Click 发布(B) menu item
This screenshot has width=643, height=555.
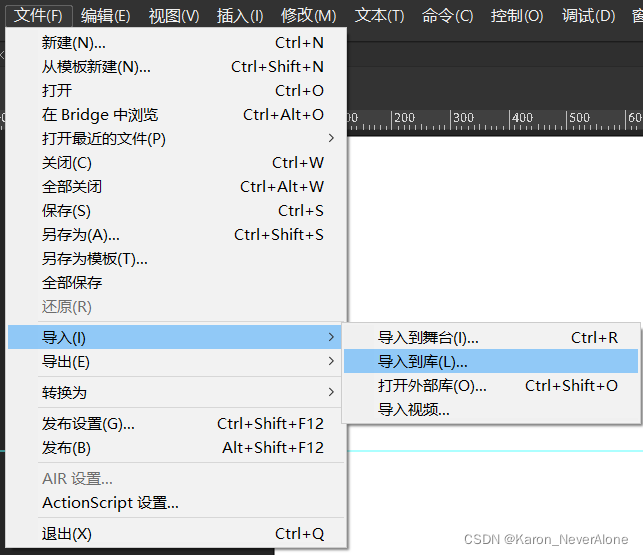coord(177,448)
